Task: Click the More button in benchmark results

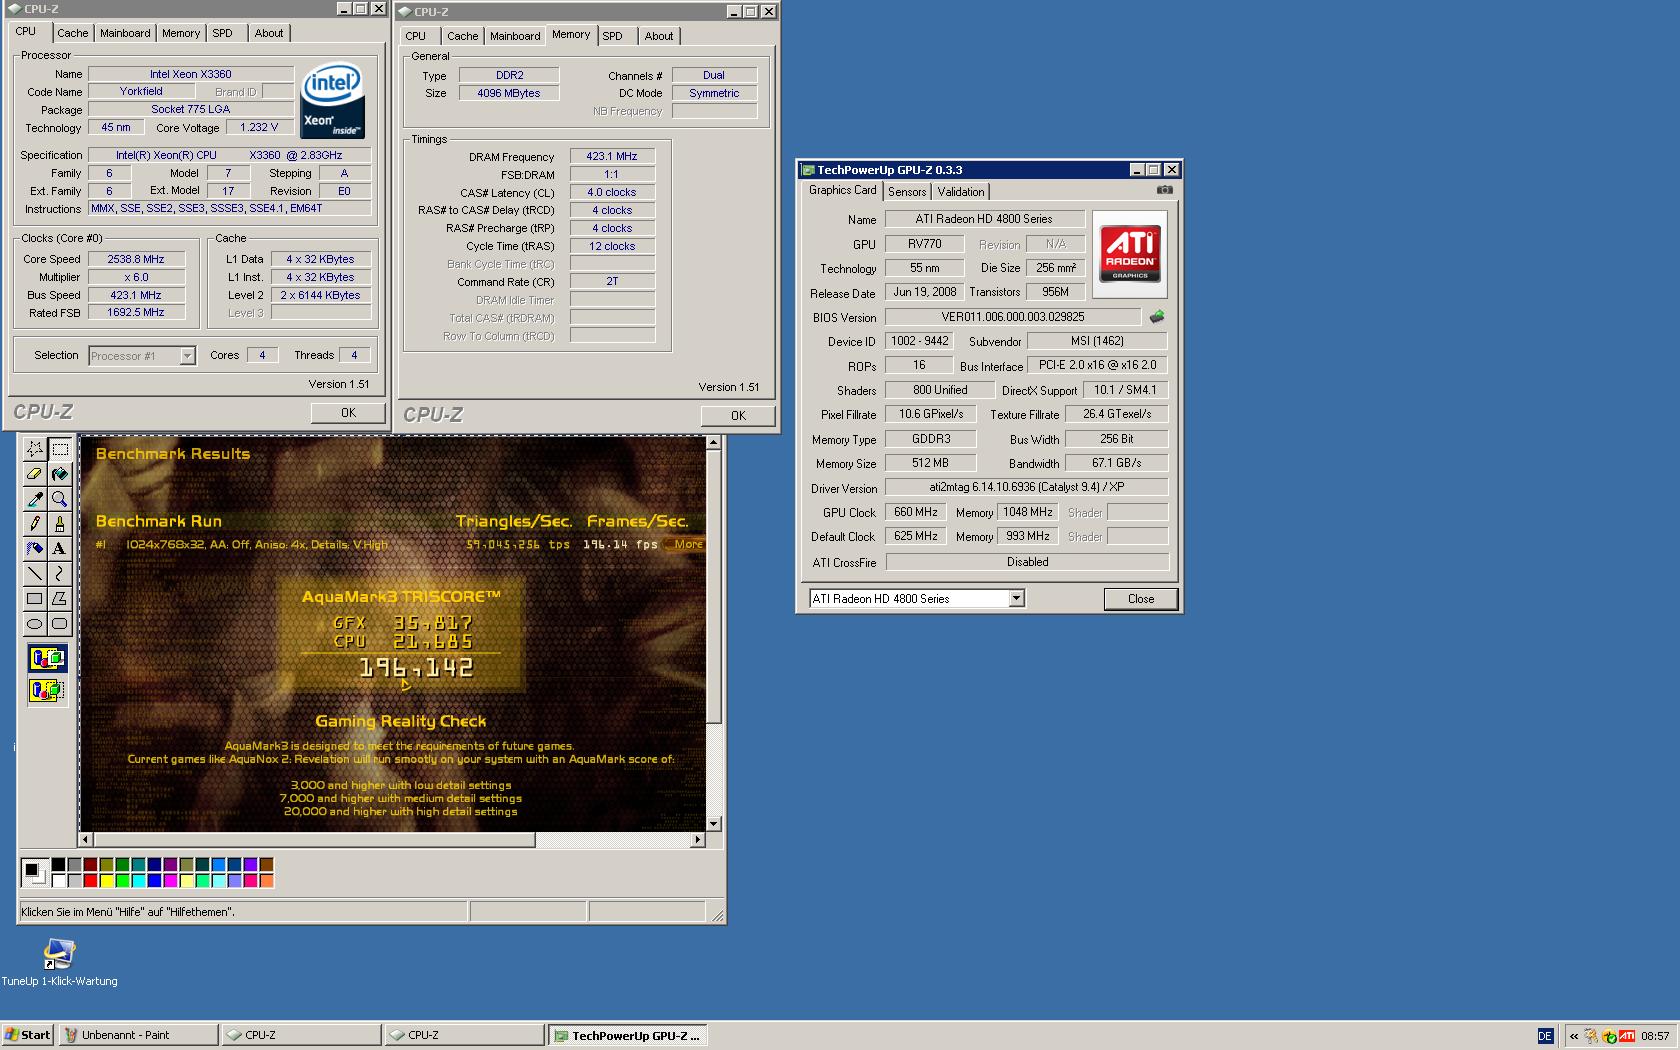Action: tap(686, 545)
